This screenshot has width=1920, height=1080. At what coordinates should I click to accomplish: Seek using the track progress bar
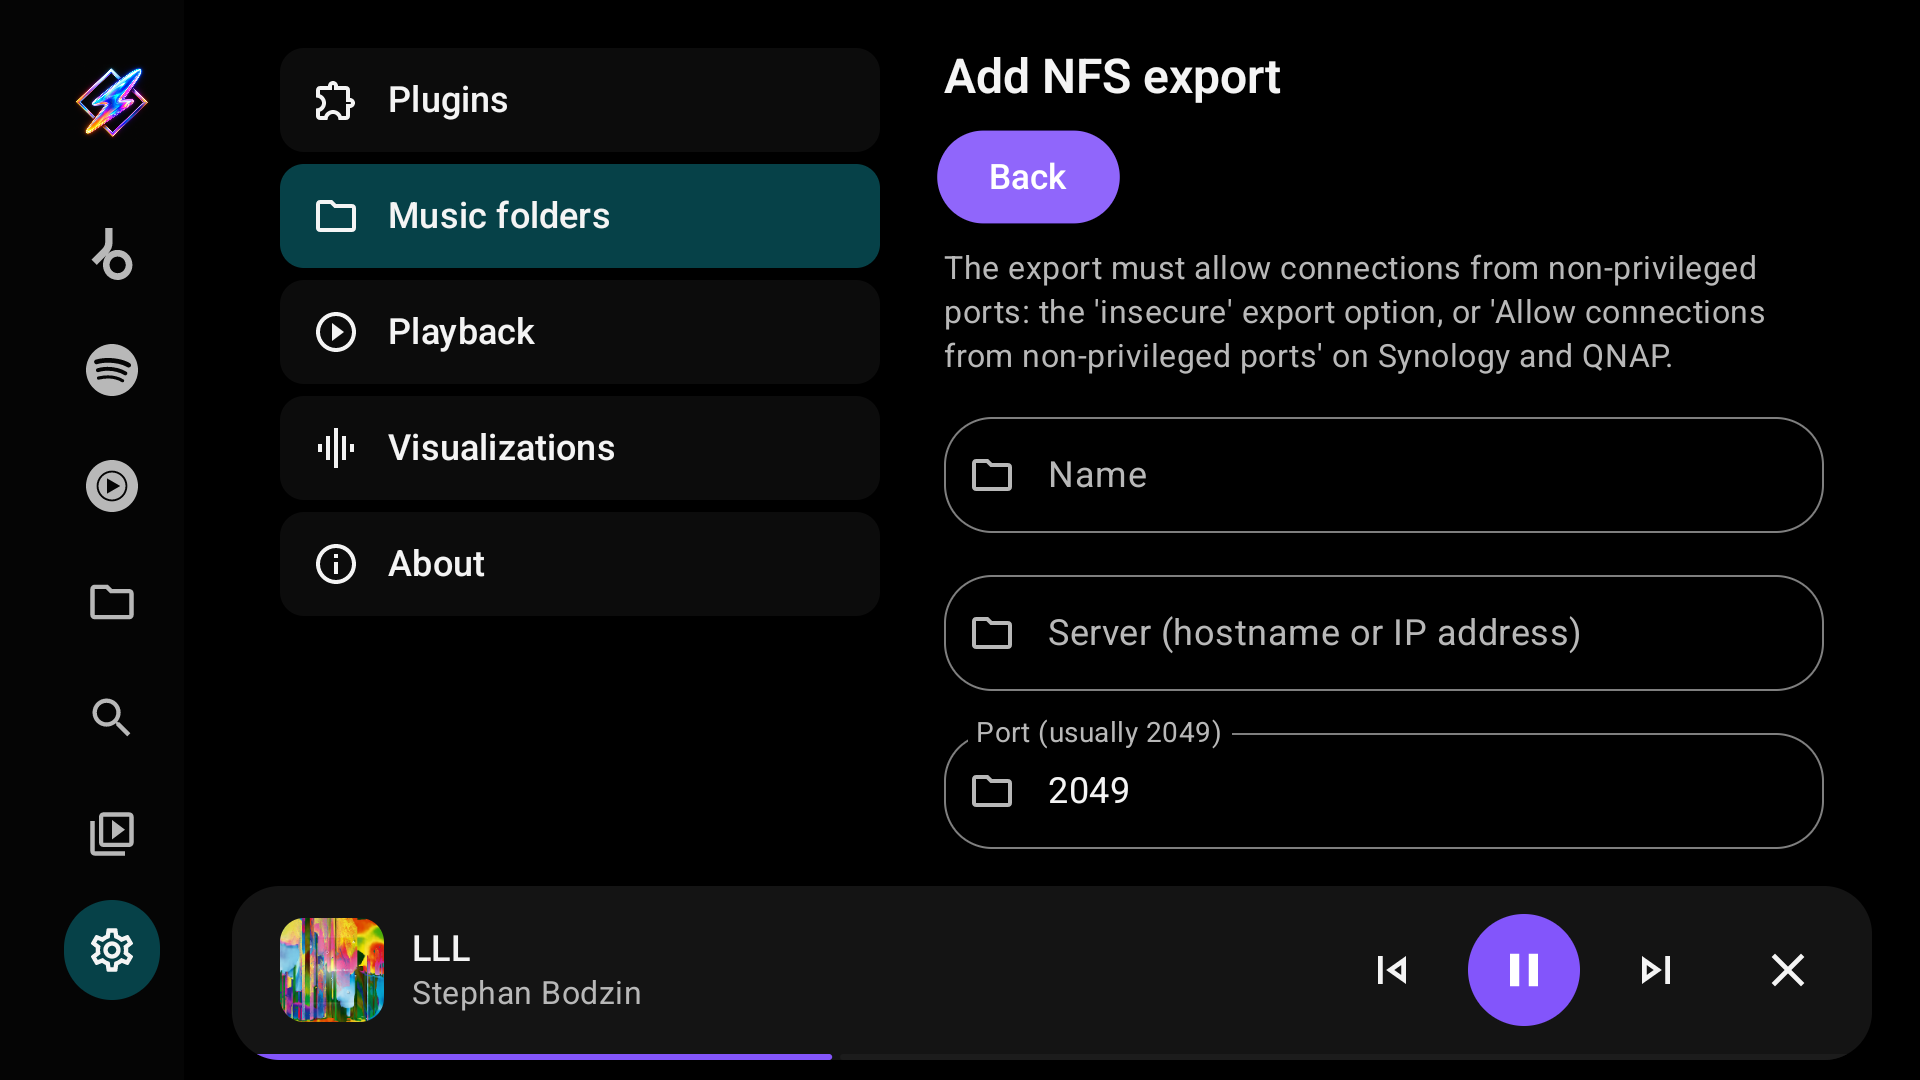point(1052,1056)
